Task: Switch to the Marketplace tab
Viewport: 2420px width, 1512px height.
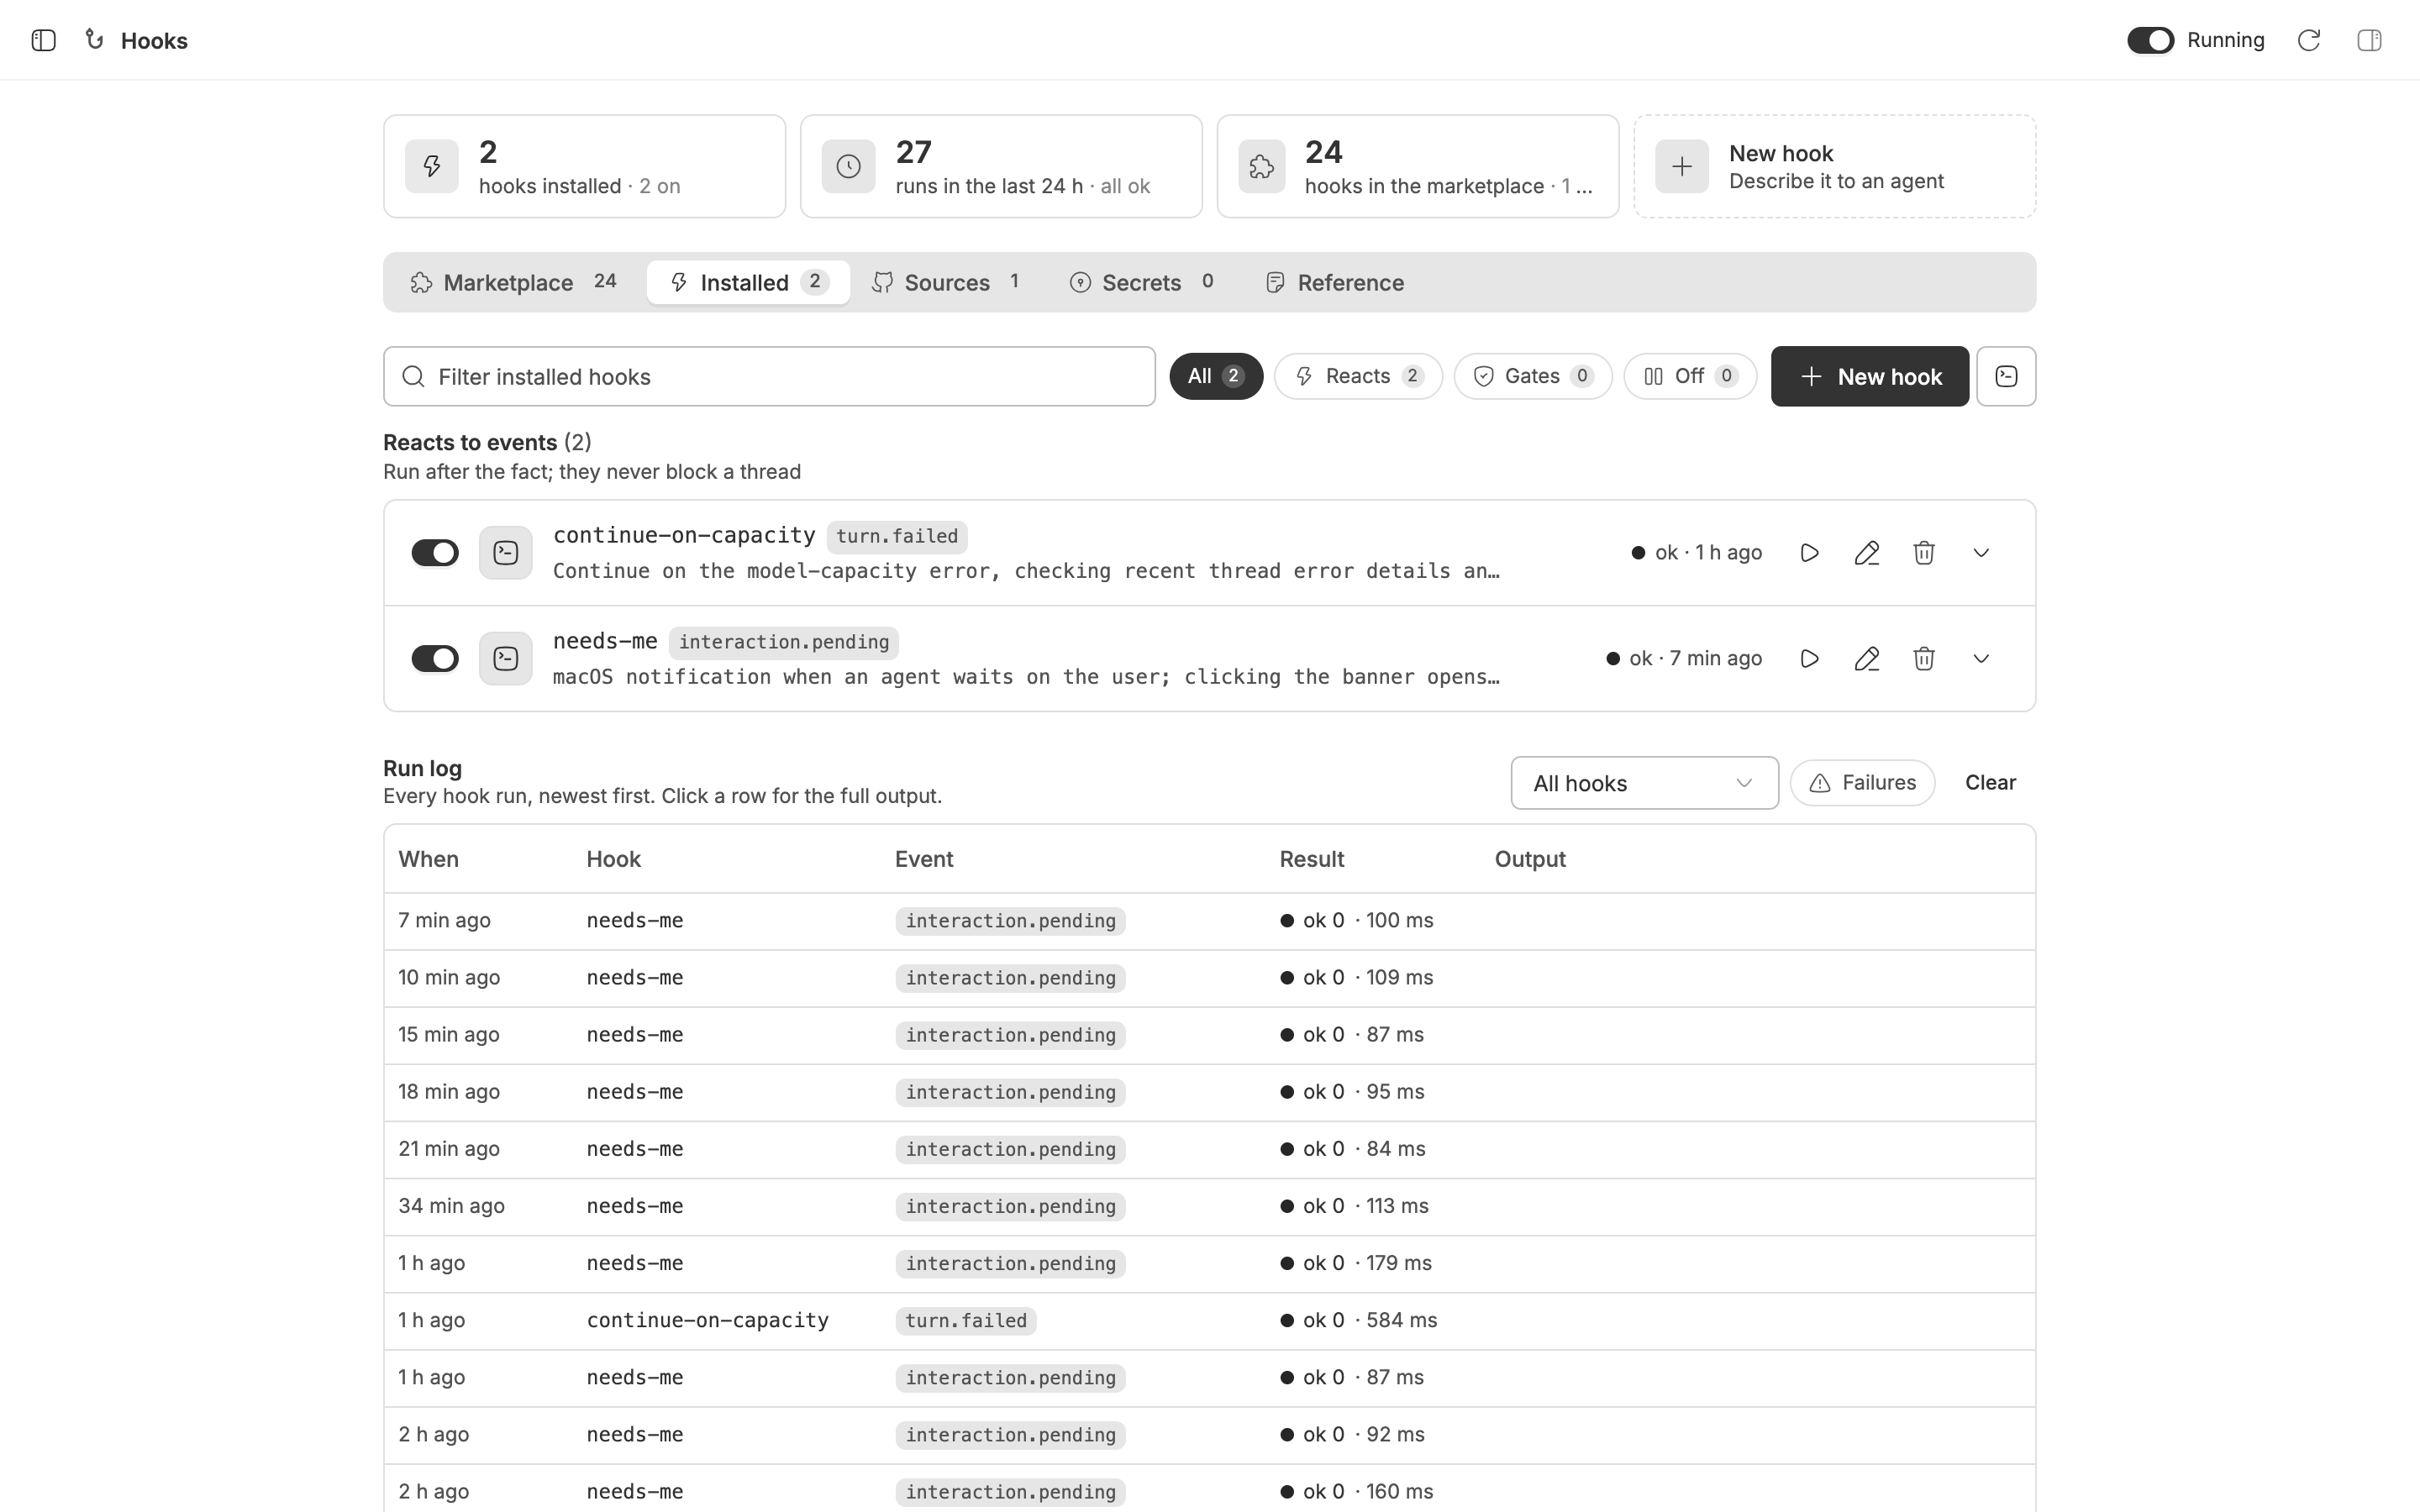Action: click(514, 282)
